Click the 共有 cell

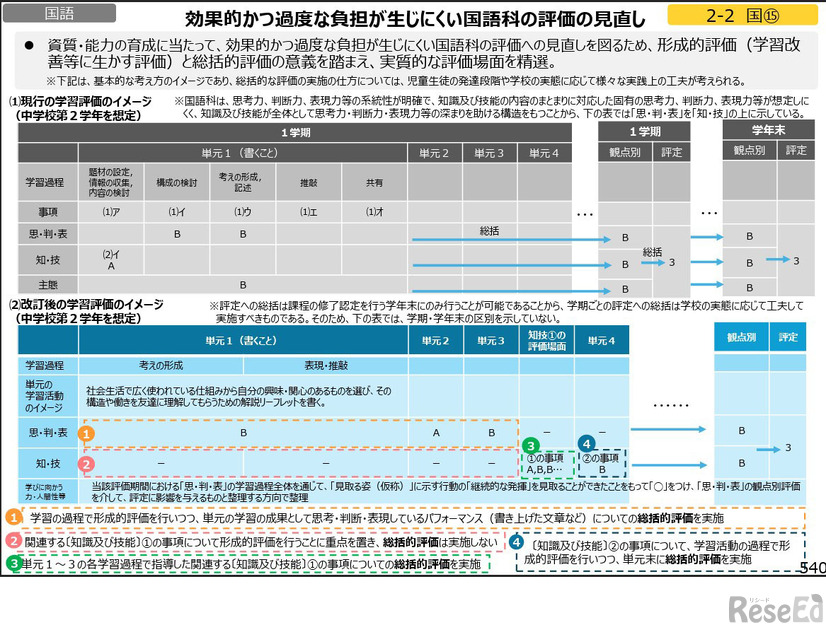[375, 182]
